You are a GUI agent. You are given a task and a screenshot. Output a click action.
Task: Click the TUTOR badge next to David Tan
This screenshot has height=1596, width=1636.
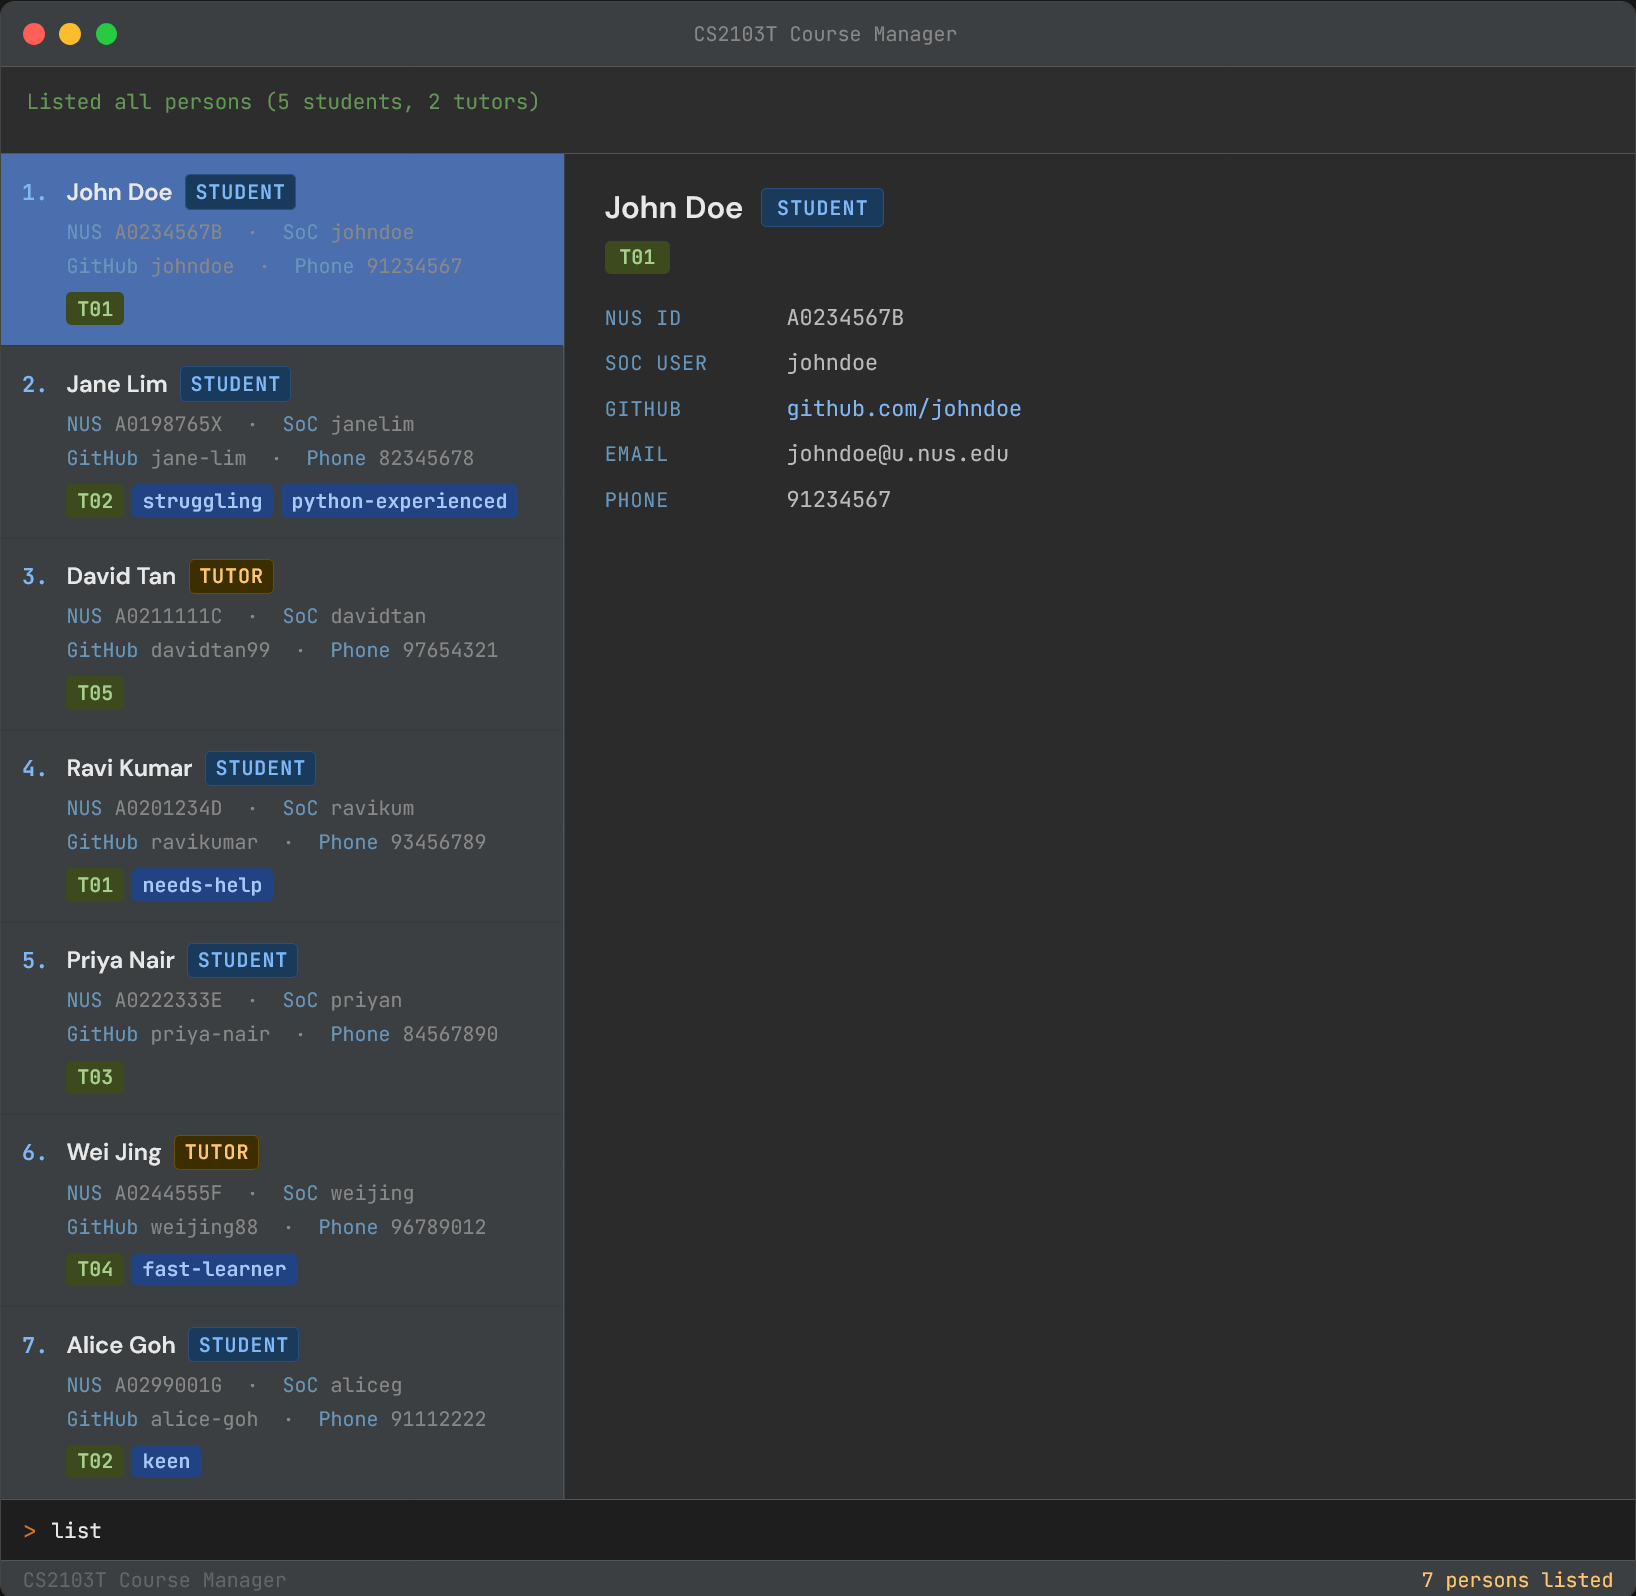[x=231, y=577]
